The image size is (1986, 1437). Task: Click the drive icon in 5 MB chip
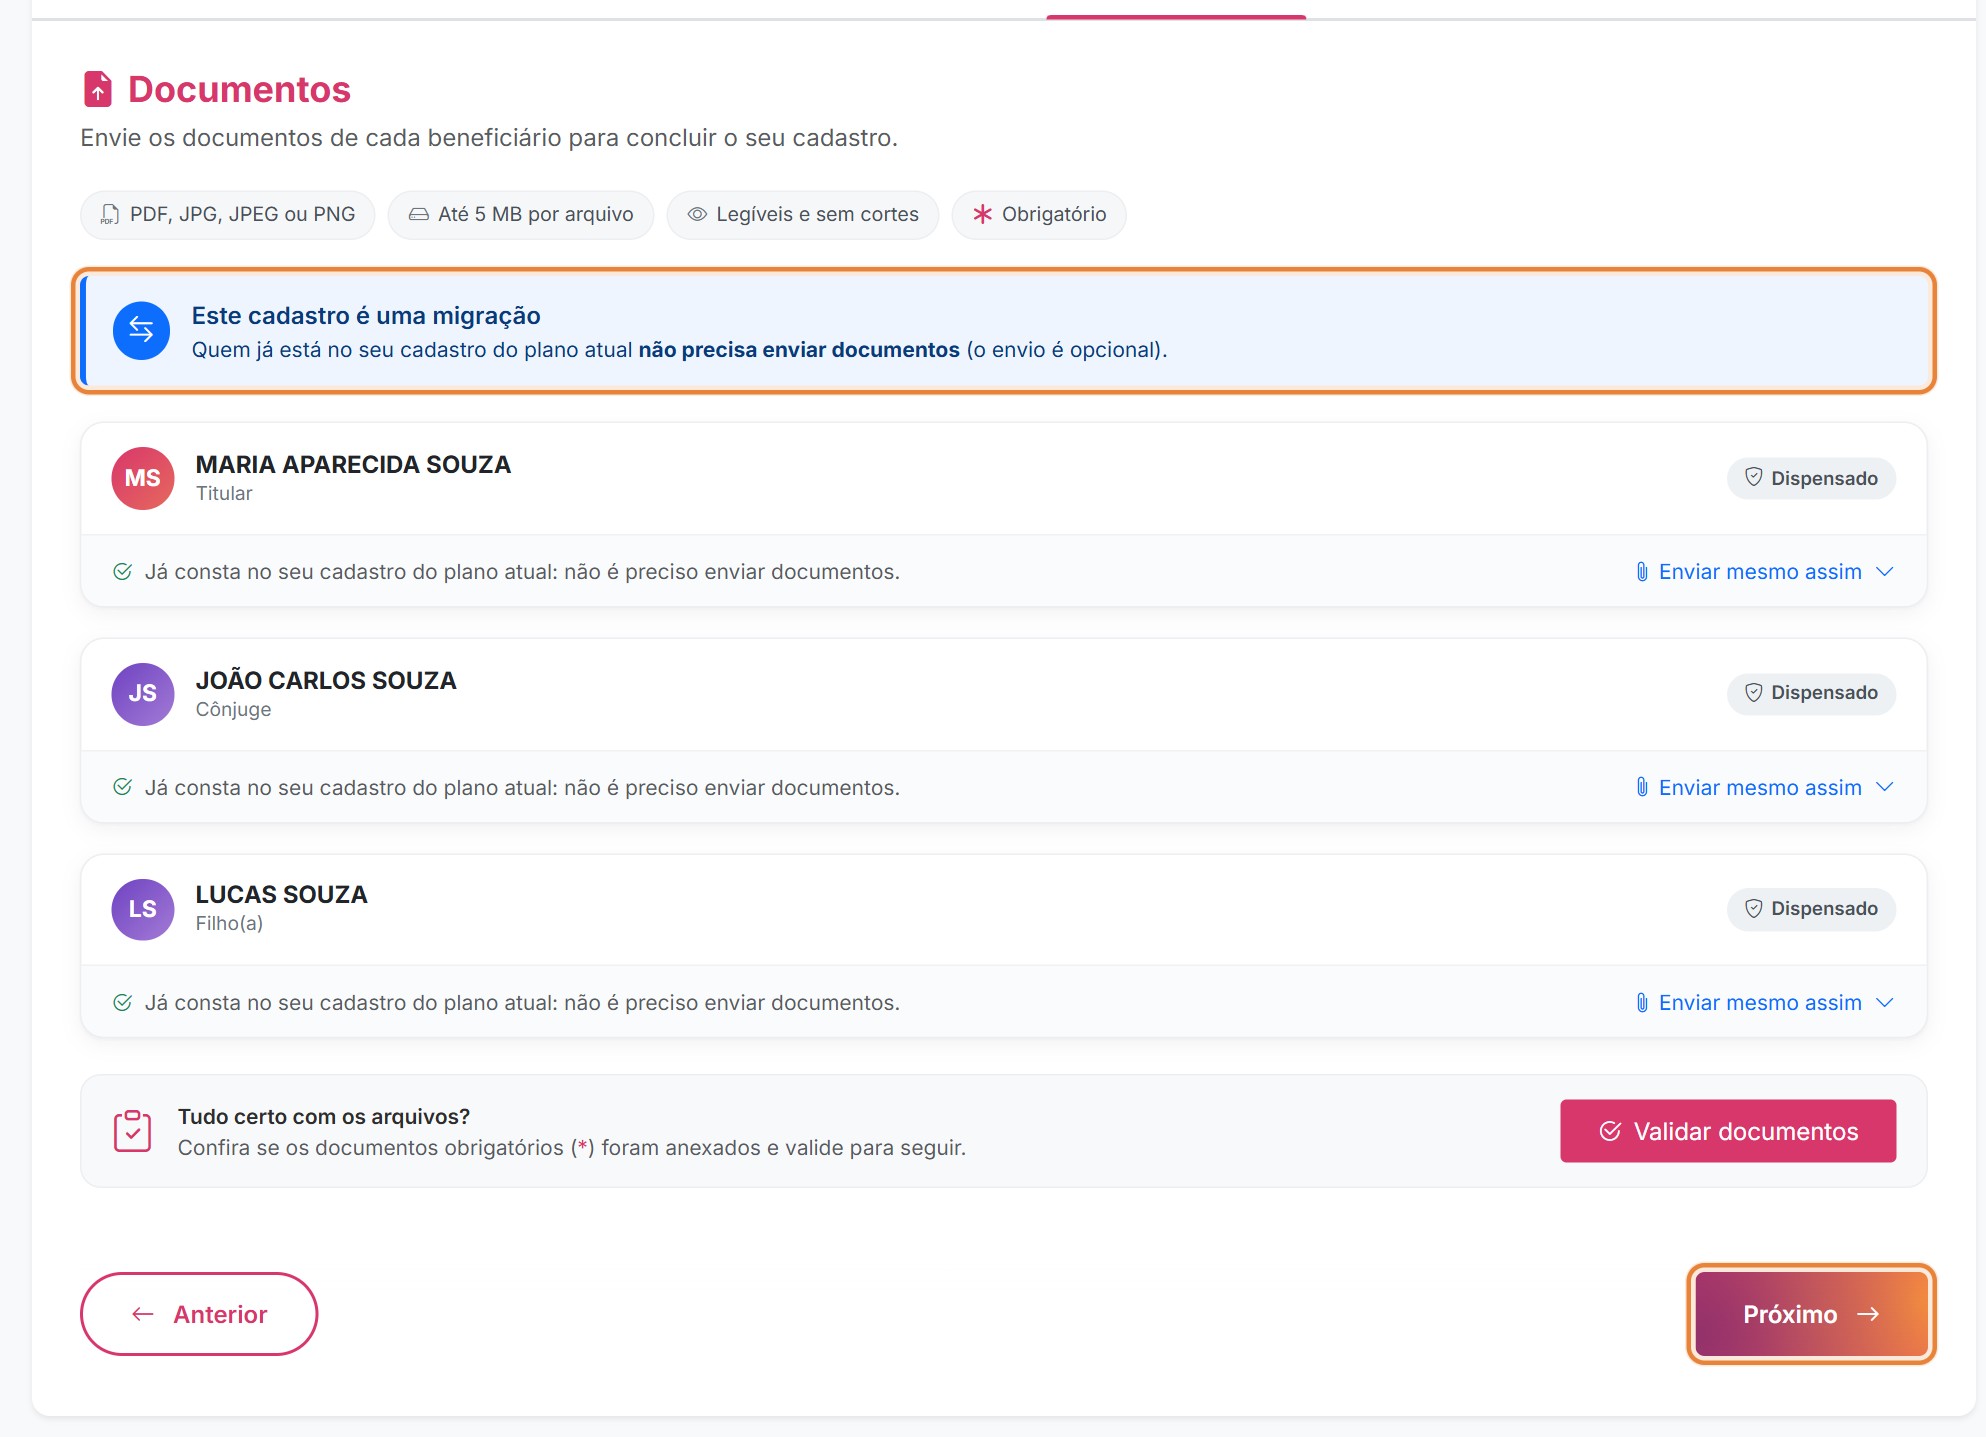click(419, 215)
